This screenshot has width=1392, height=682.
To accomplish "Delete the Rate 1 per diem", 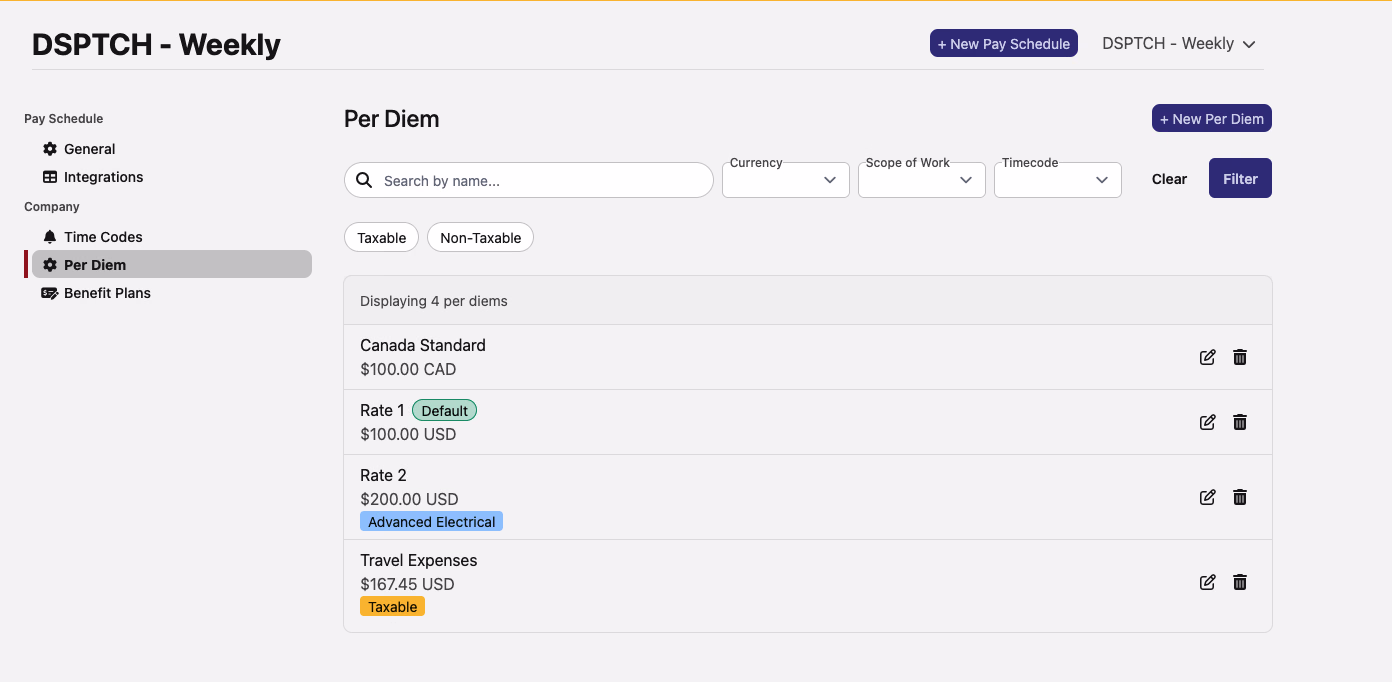I will coord(1240,422).
